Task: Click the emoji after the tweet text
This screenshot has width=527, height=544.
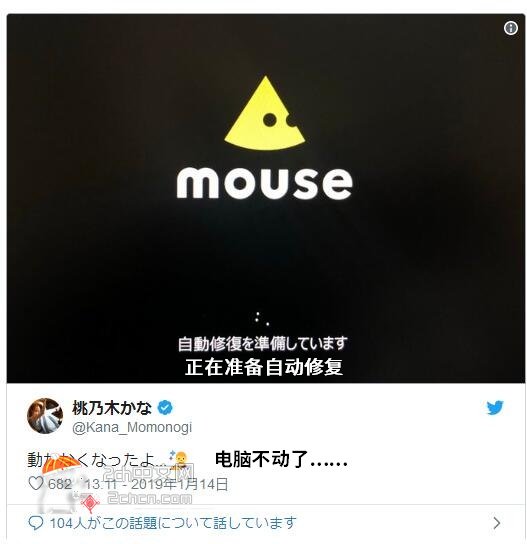Action: [178, 460]
